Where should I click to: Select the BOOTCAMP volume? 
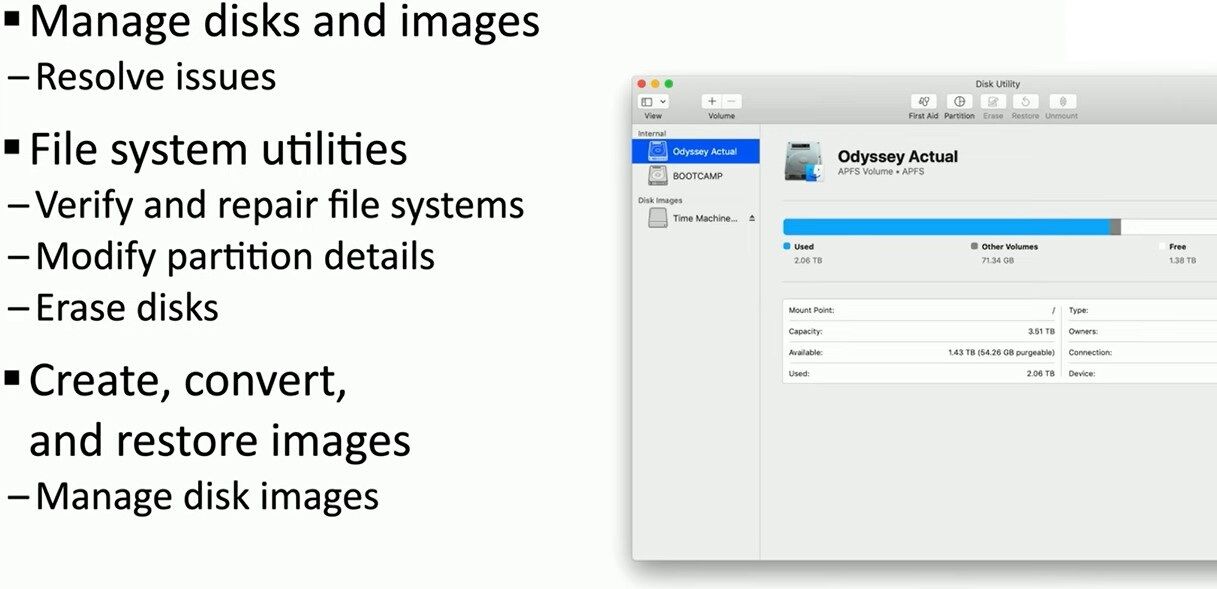coord(696,176)
